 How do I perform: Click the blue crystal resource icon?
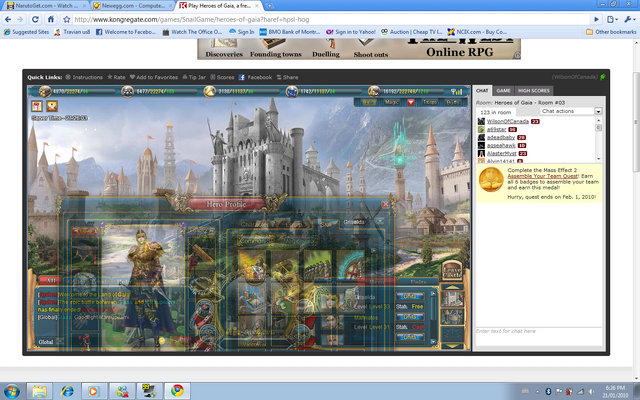click(x=291, y=91)
